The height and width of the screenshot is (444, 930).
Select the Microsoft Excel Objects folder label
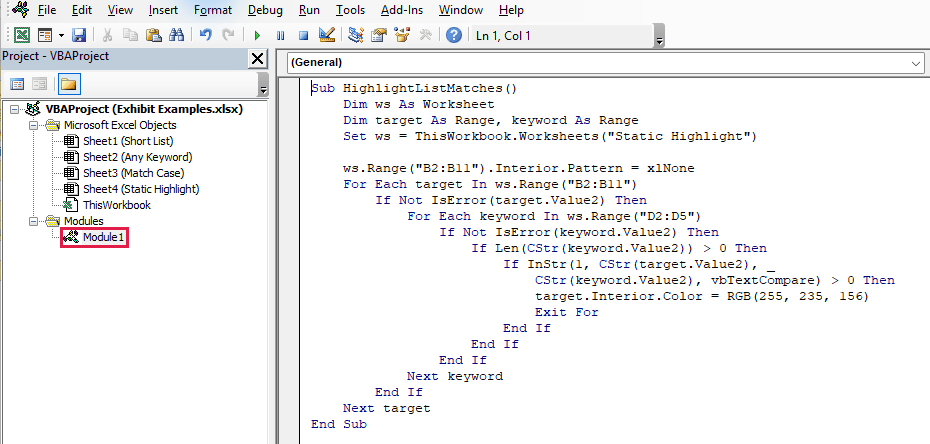(x=120, y=125)
